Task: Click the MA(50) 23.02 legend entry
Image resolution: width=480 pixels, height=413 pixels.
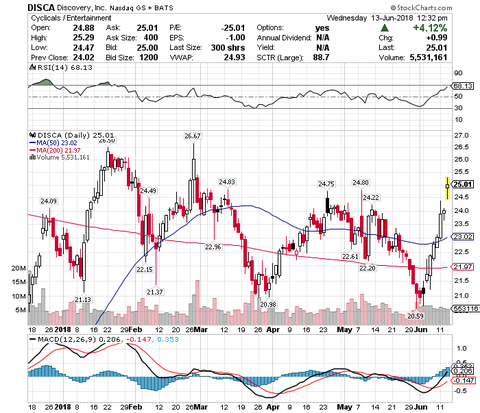Action: tap(54, 143)
